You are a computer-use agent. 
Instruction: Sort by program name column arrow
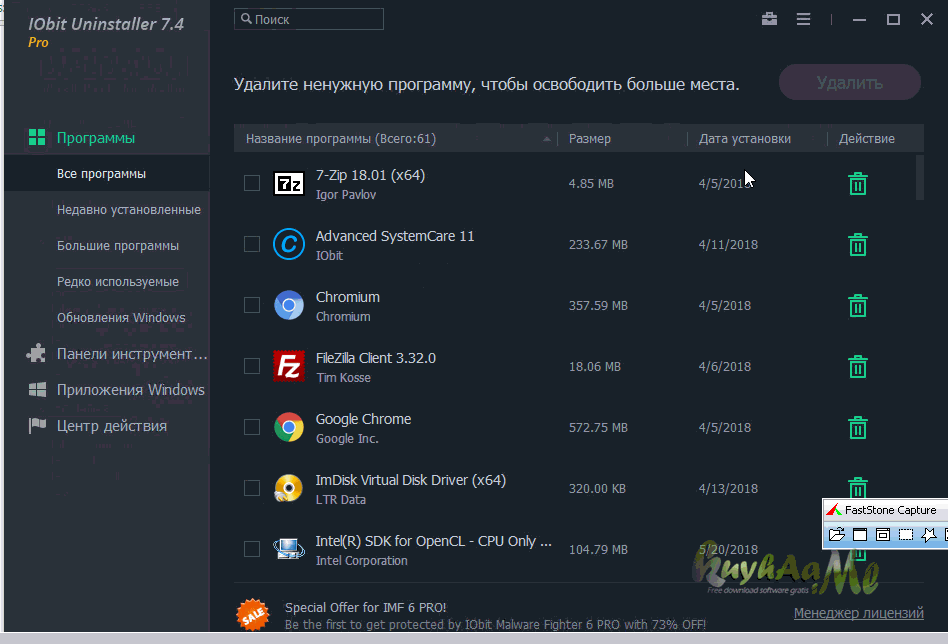coord(547,139)
